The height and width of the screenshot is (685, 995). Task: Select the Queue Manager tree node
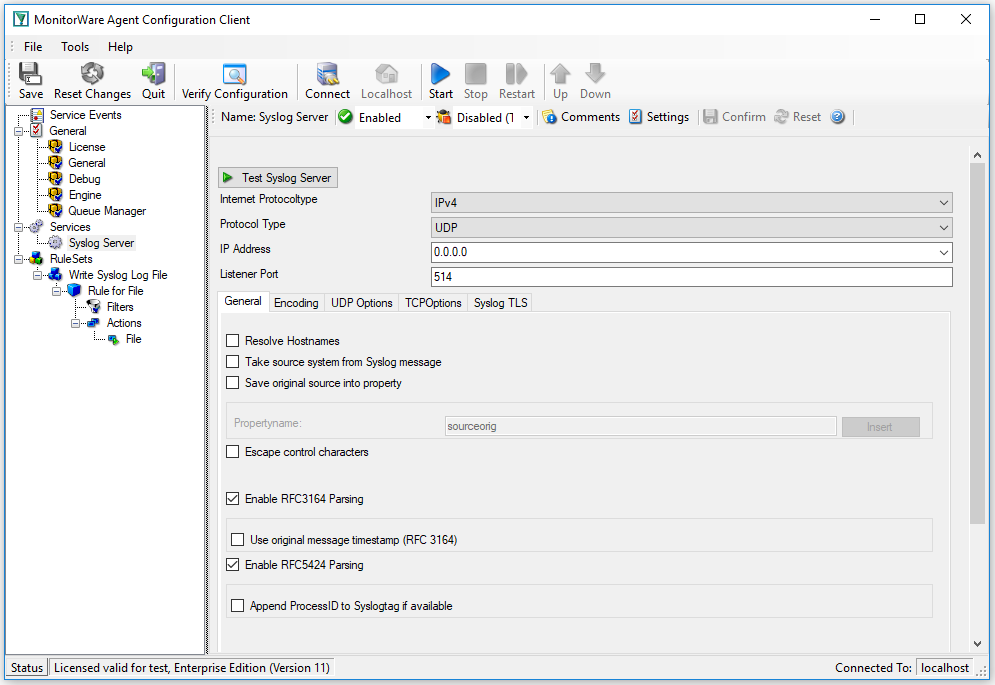[x=107, y=211]
